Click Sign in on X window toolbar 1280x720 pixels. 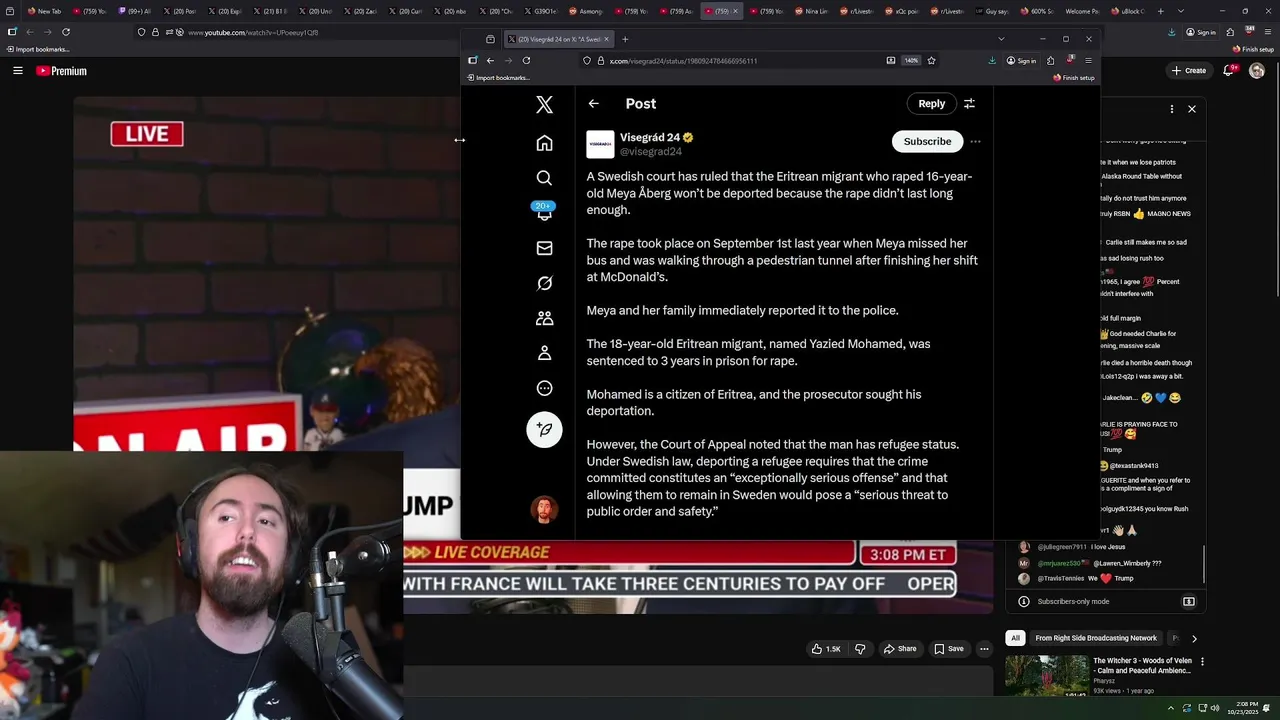pyautogui.click(x=1021, y=61)
